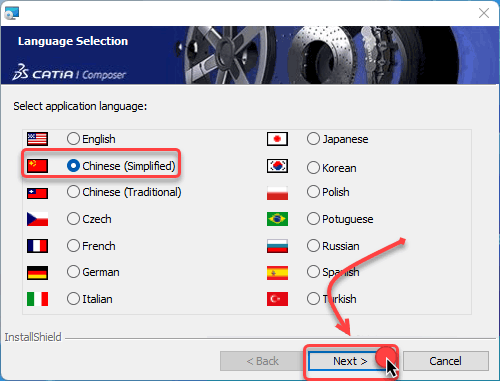Close the installer window

(484, 13)
